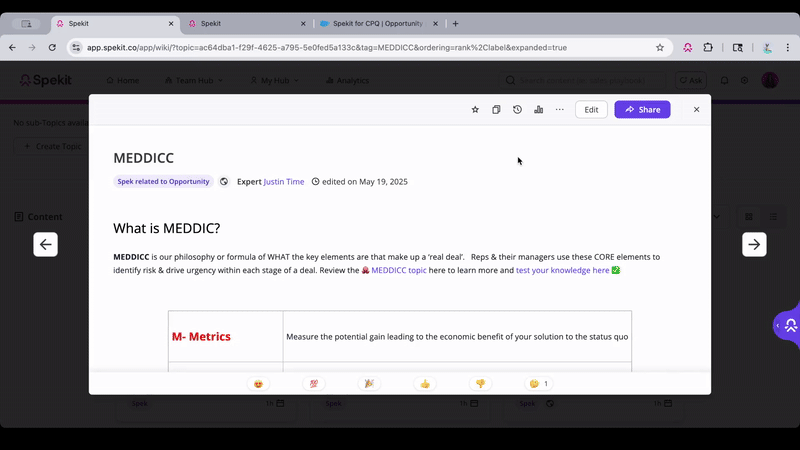Open the more options ellipsis menu

[560, 110]
